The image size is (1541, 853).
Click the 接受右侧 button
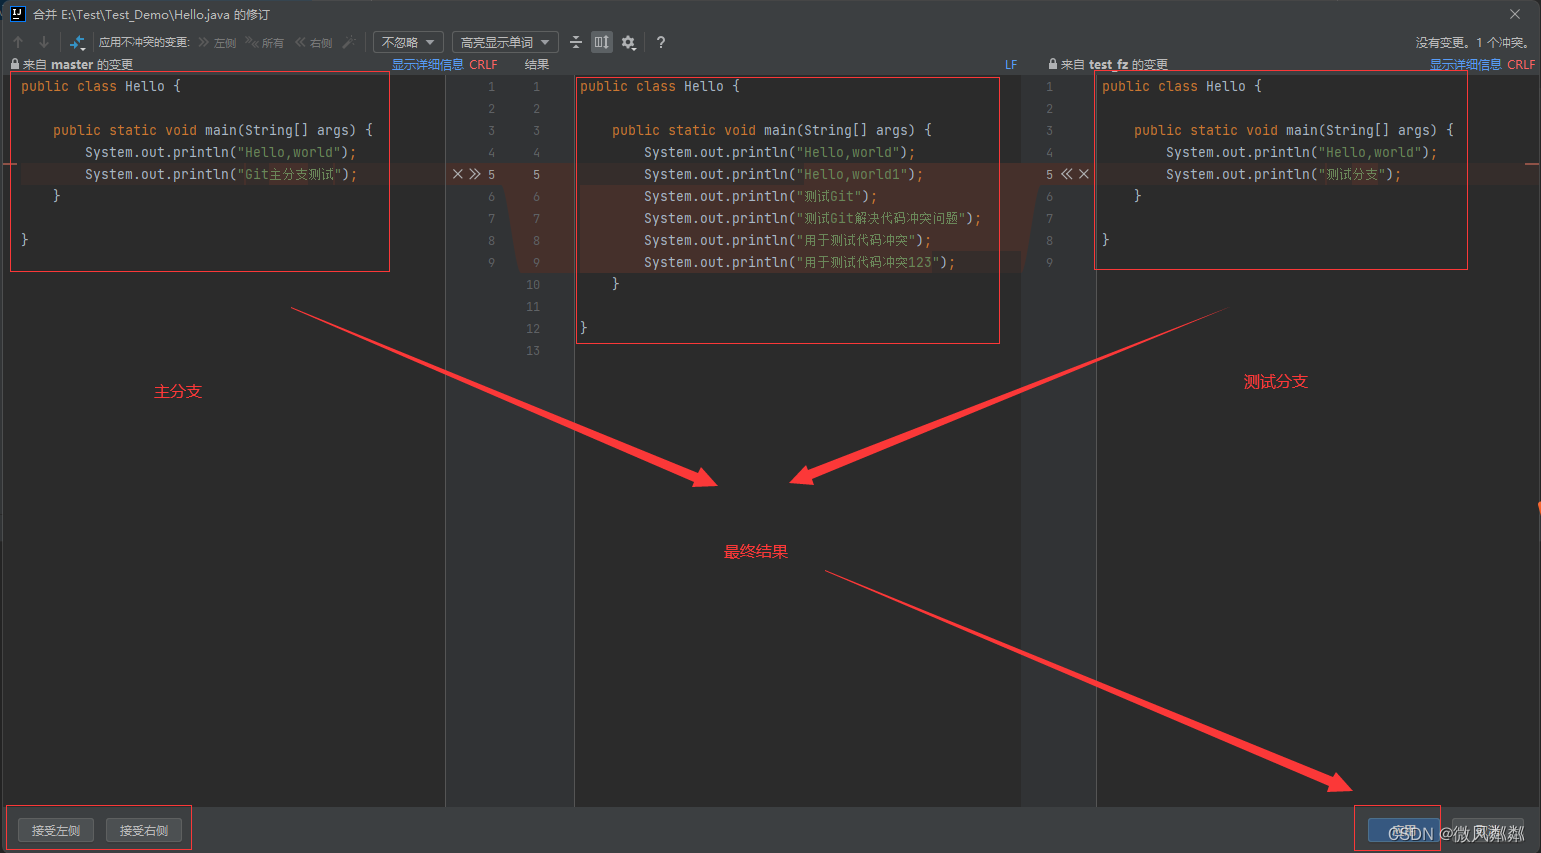pos(144,830)
